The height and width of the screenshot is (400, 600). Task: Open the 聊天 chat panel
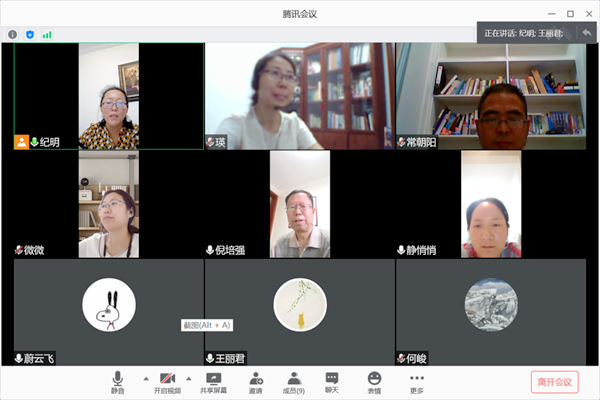pyautogui.click(x=331, y=381)
